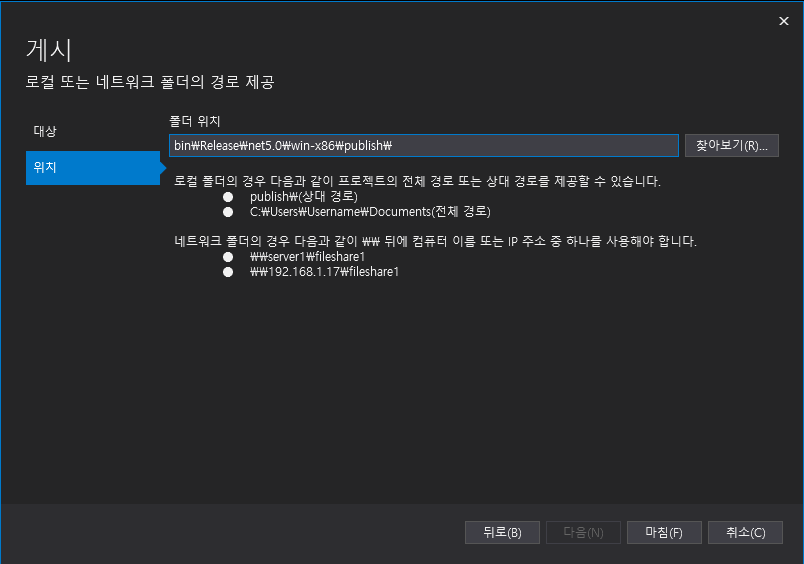Click the bullet before \\server1\fileshare1

228,257
